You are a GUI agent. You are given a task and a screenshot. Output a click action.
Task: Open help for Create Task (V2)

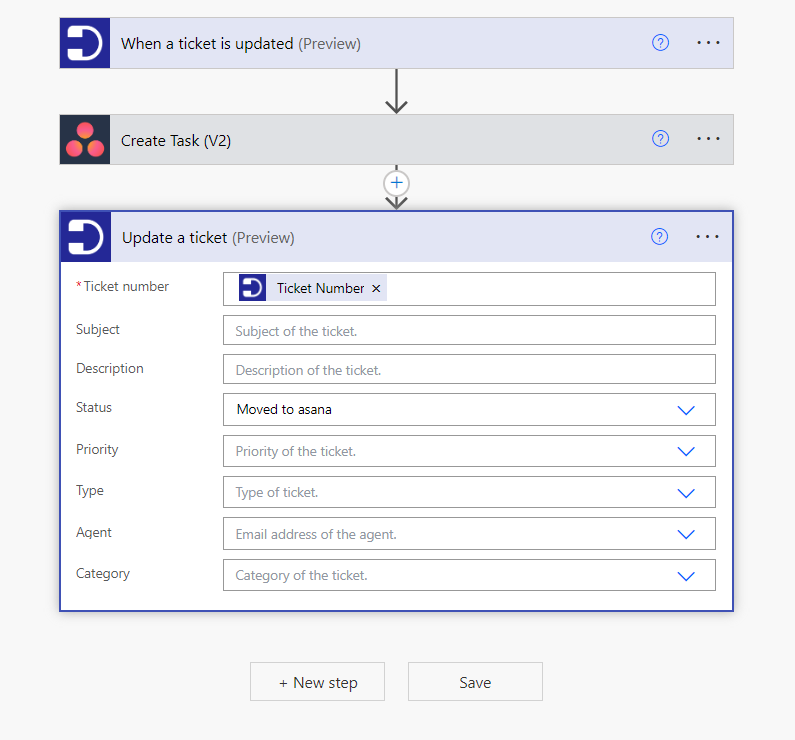click(x=660, y=138)
